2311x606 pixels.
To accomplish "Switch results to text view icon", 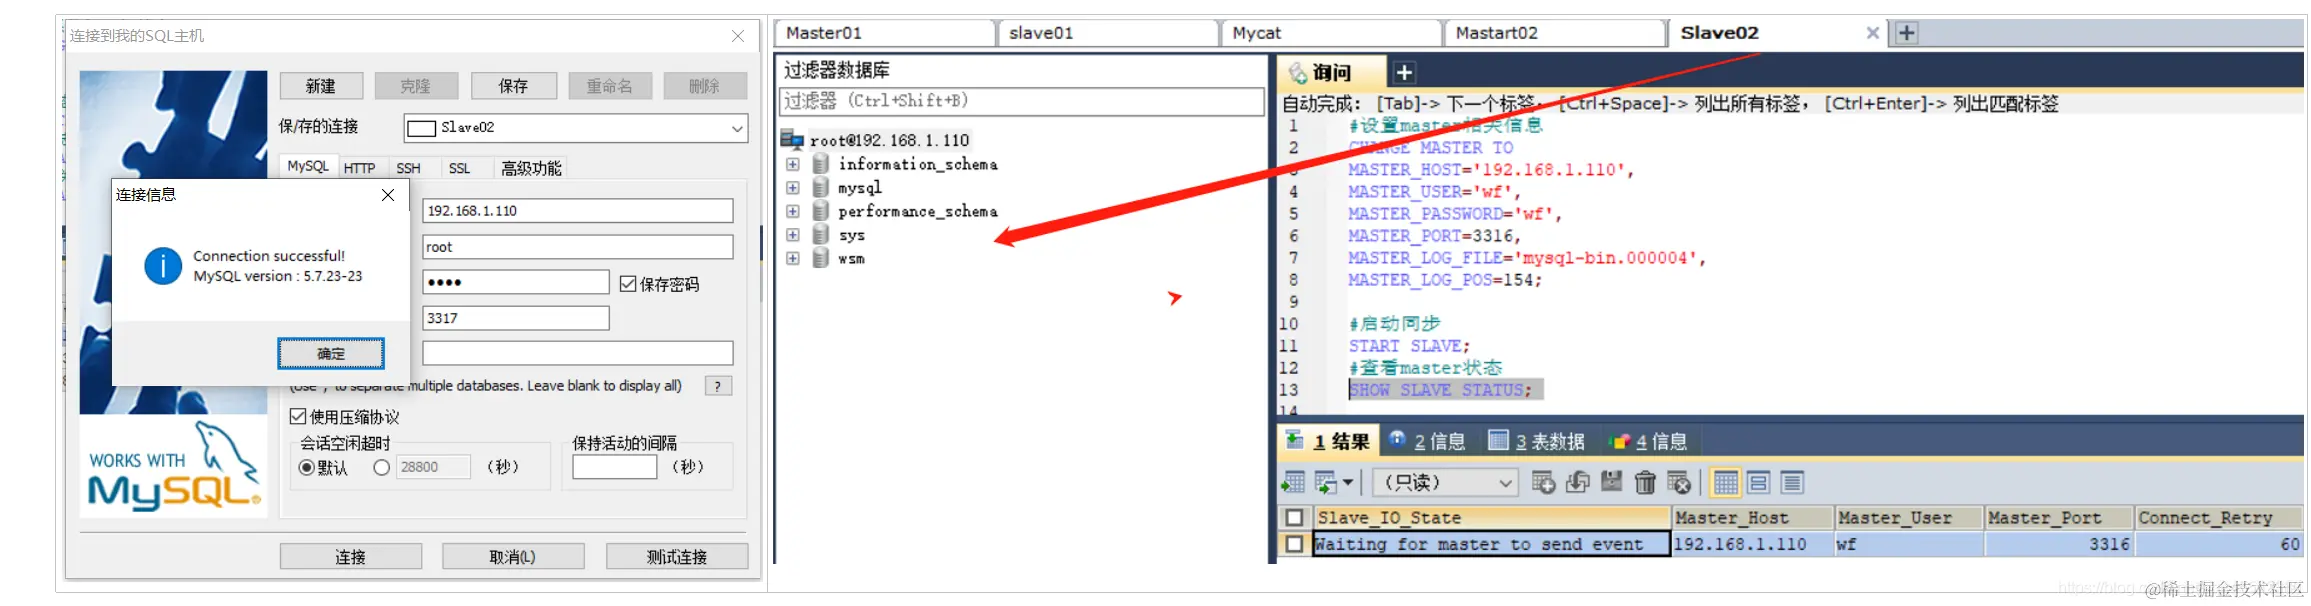I will point(1792,483).
